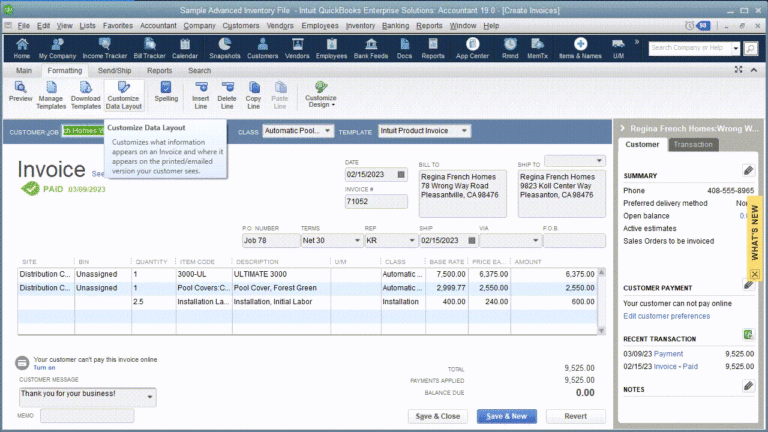Launch the Income Tracker
The image size is (768, 432).
point(105,48)
